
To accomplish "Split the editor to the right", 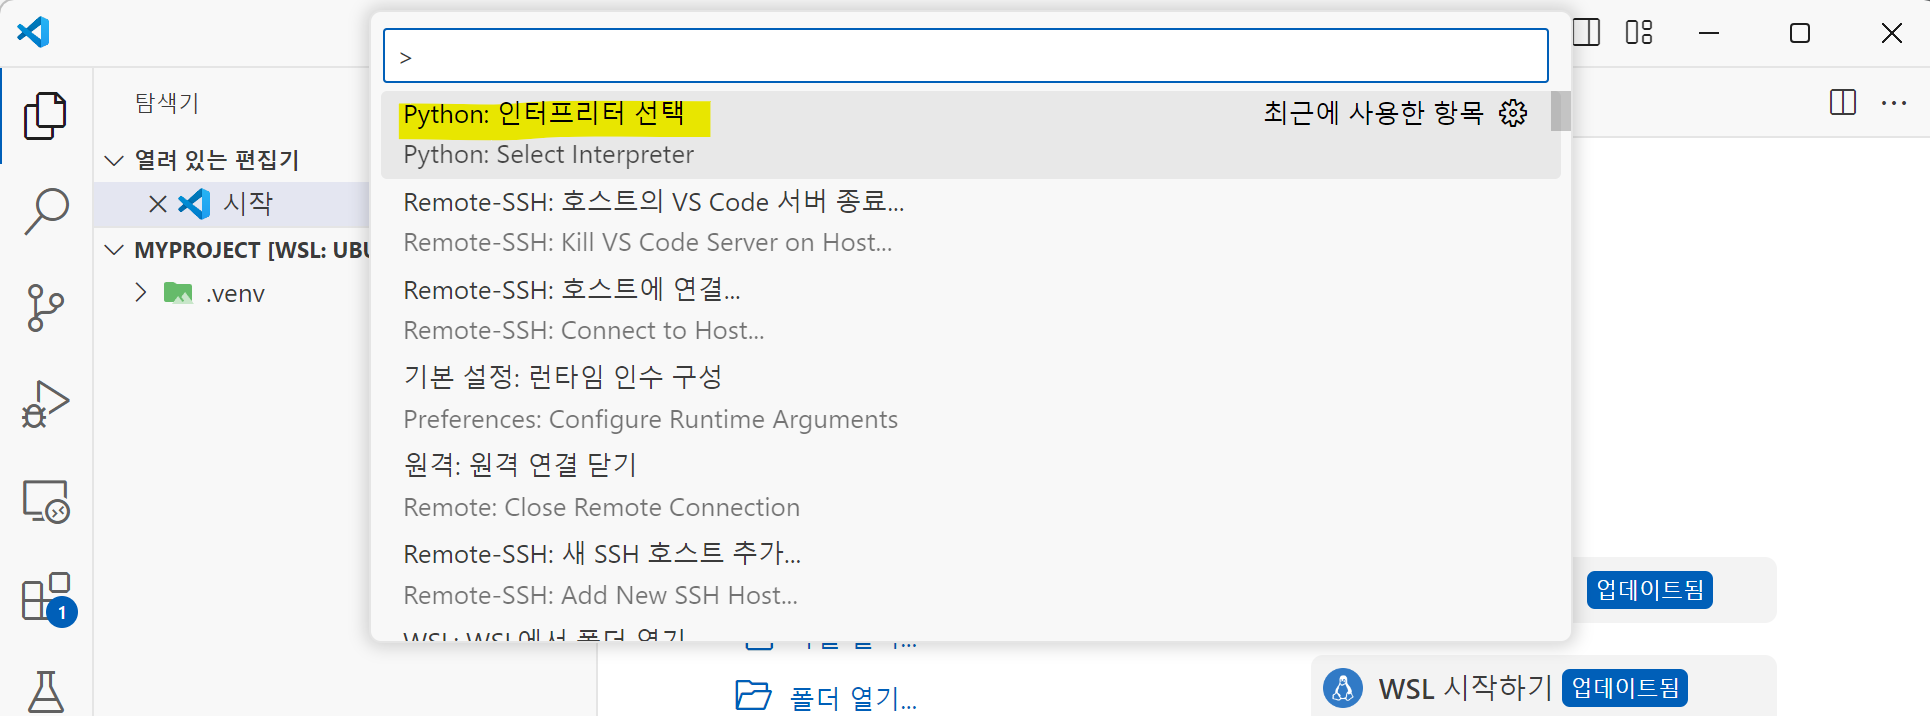I will [x=1842, y=102].
